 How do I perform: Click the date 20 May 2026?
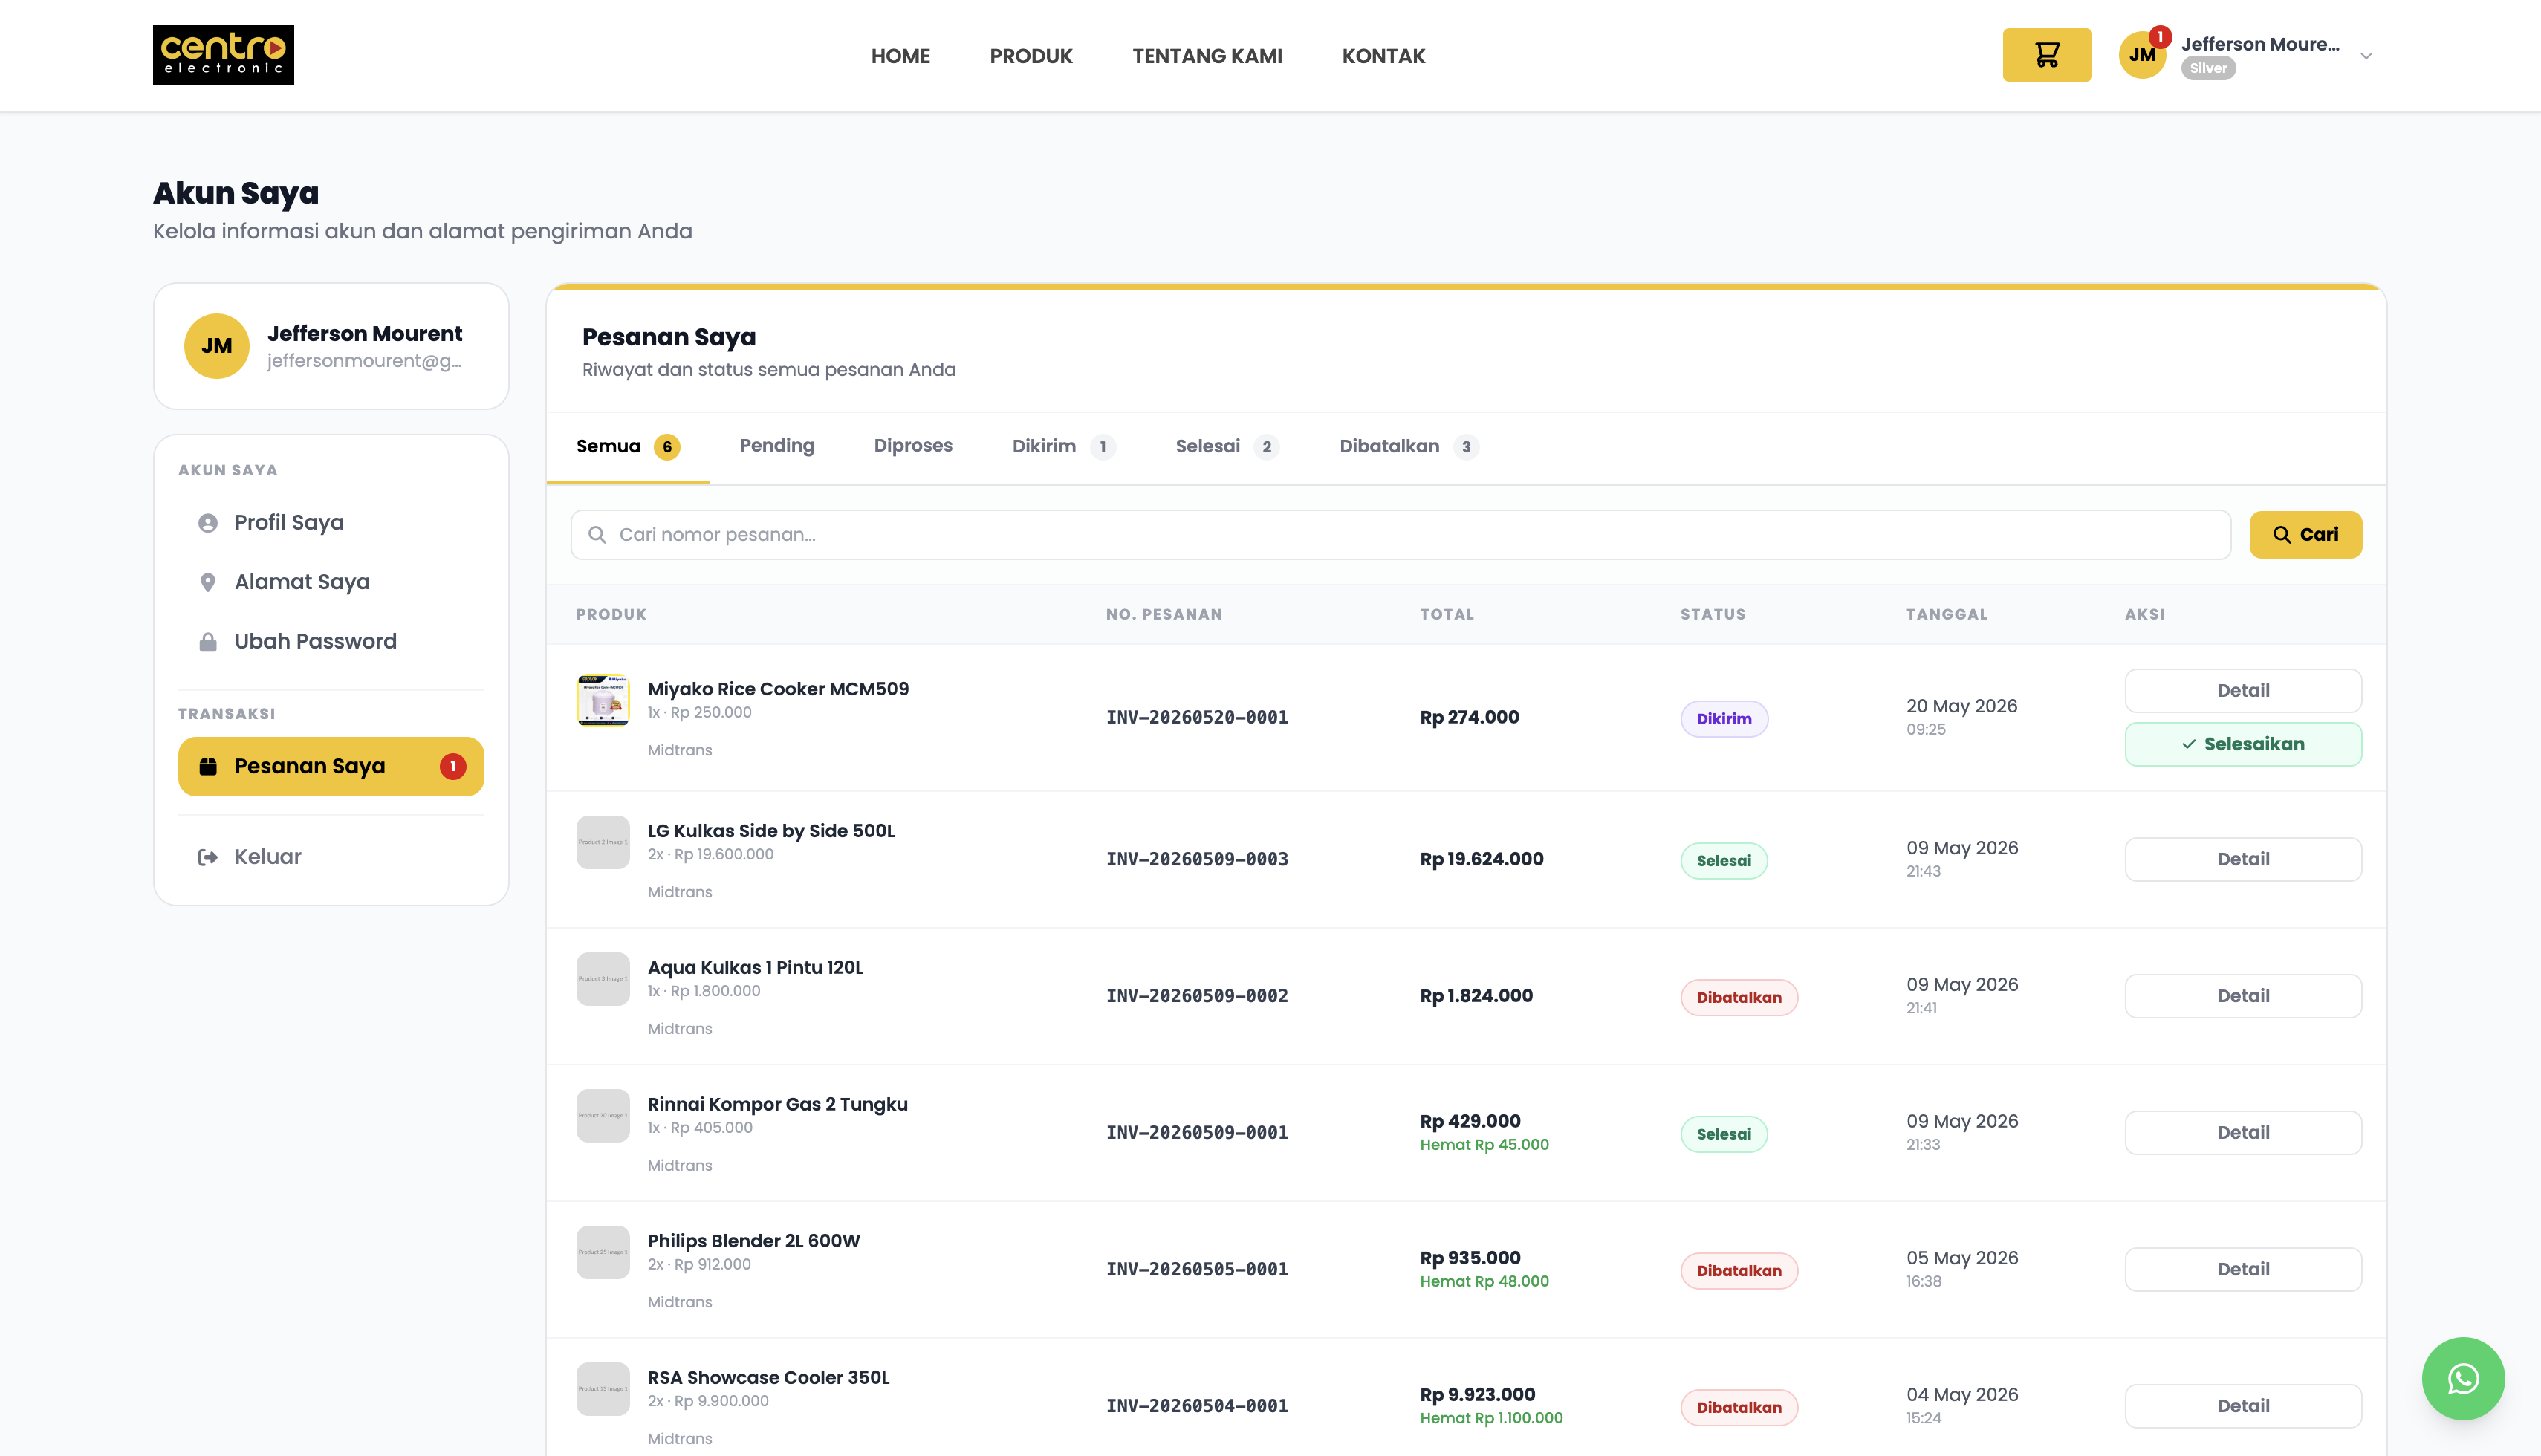(x=1962, y=706)
